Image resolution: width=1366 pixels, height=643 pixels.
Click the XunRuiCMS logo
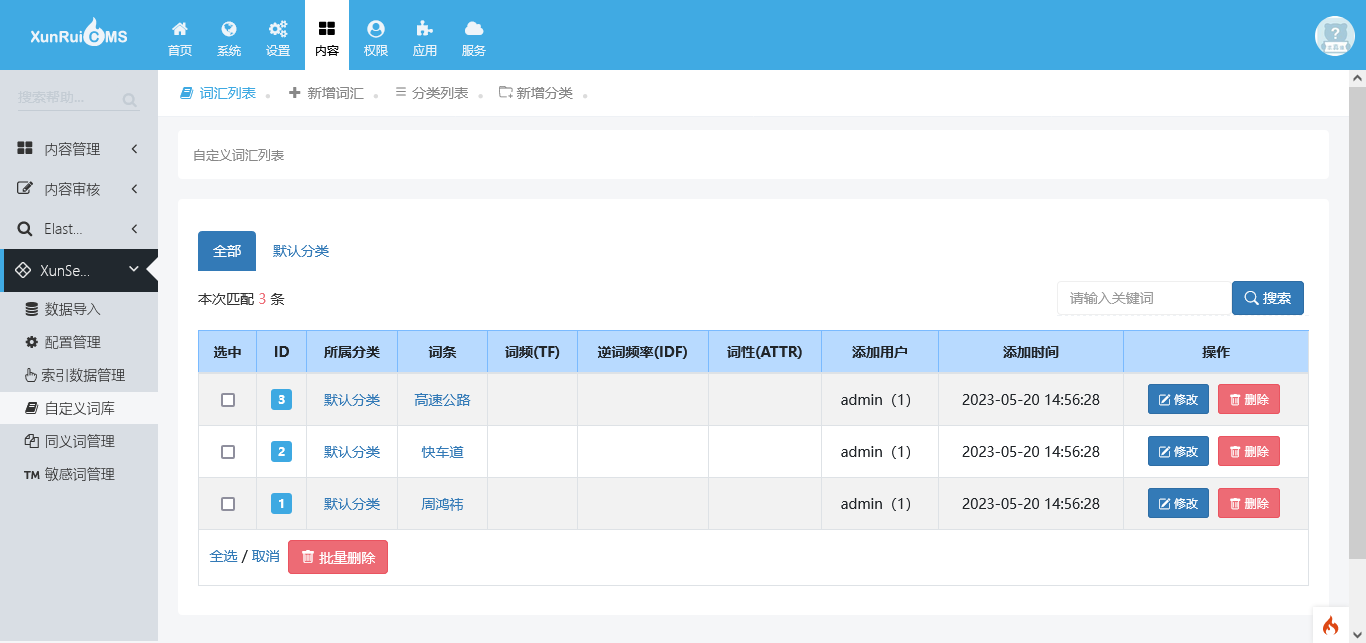coord(79,35)
